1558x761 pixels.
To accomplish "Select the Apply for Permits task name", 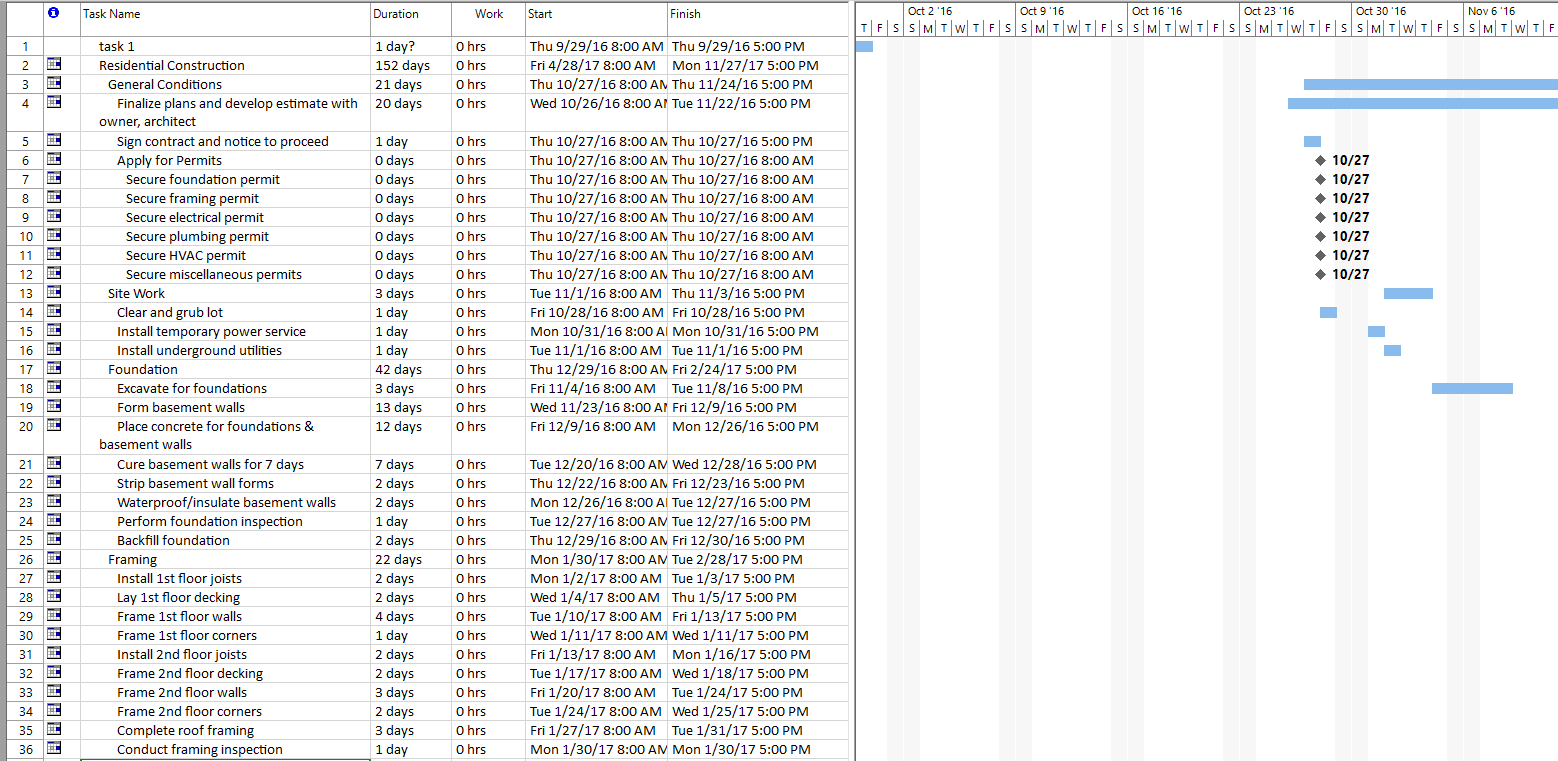I will [x=169, y=160].
